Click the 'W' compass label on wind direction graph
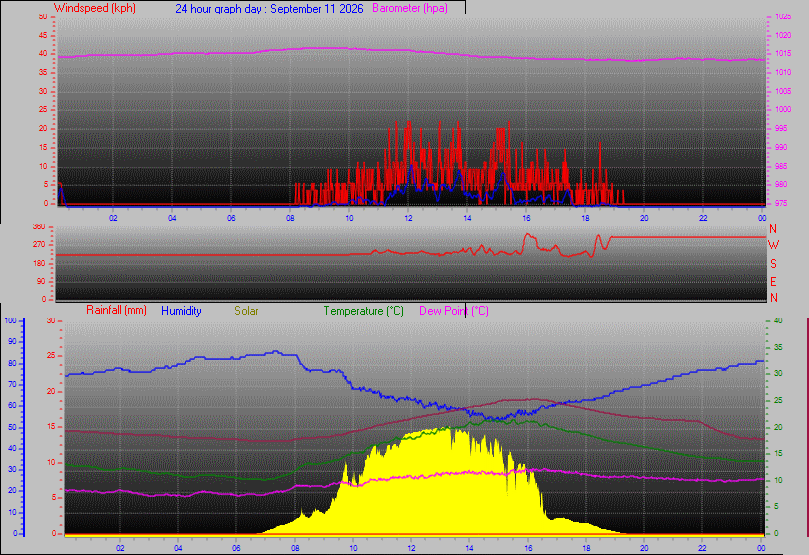The image size is (809, 555). tap(773, 245)
